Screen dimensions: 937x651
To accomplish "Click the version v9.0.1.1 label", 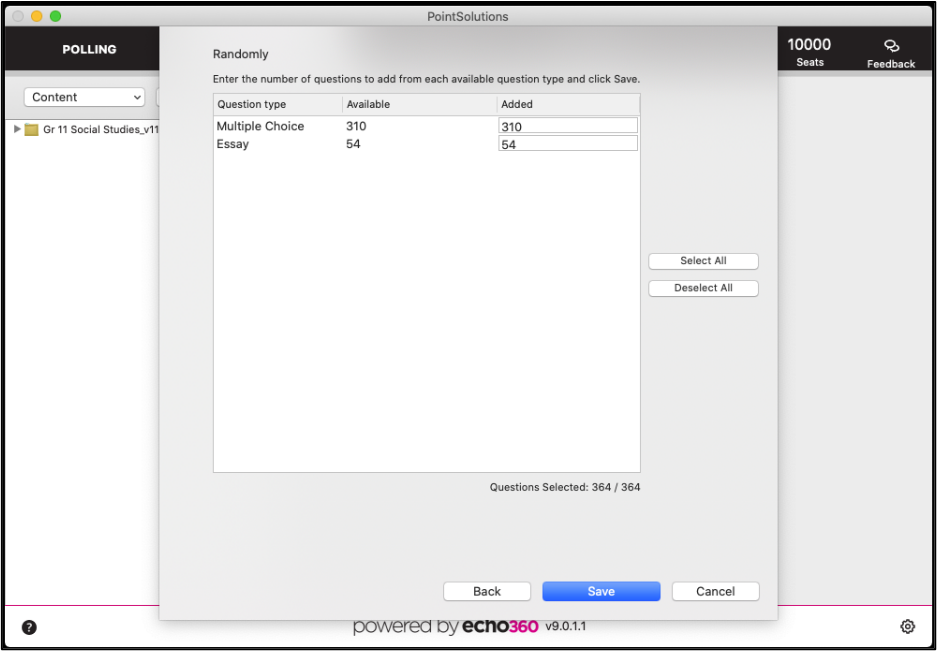I will [x=566, y=626].
